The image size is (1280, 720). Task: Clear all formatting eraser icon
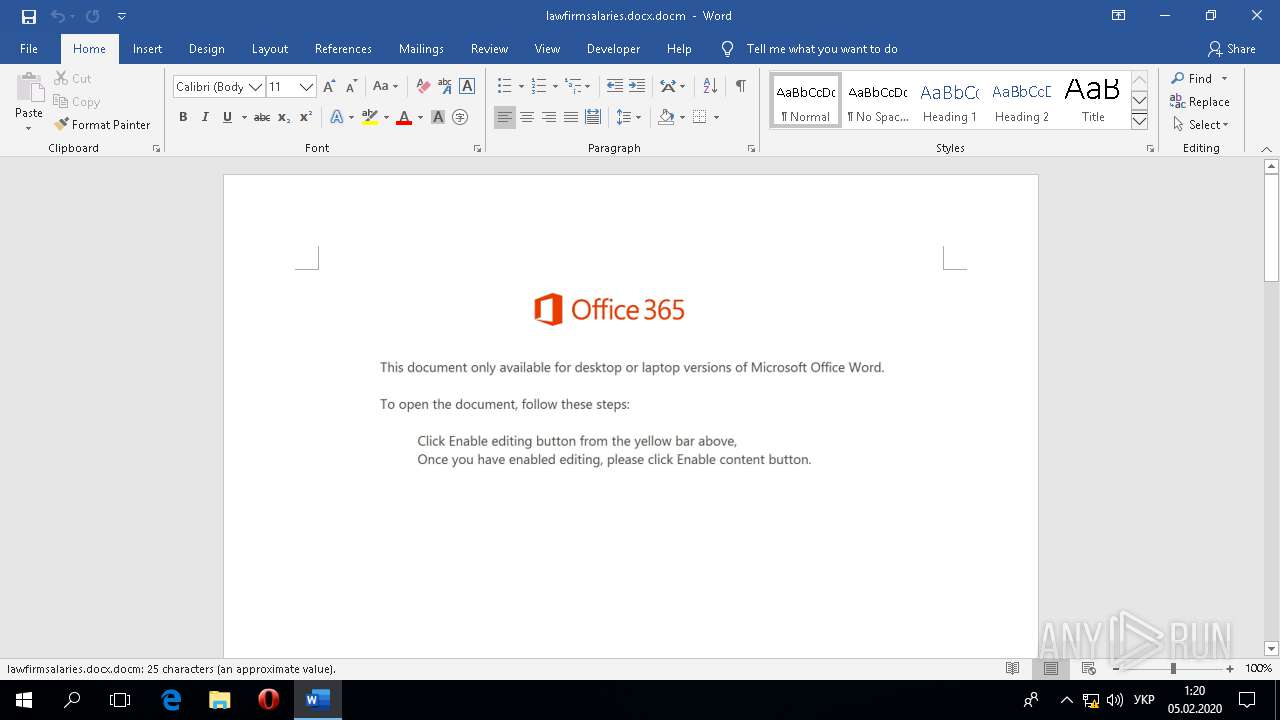[423, 87]
